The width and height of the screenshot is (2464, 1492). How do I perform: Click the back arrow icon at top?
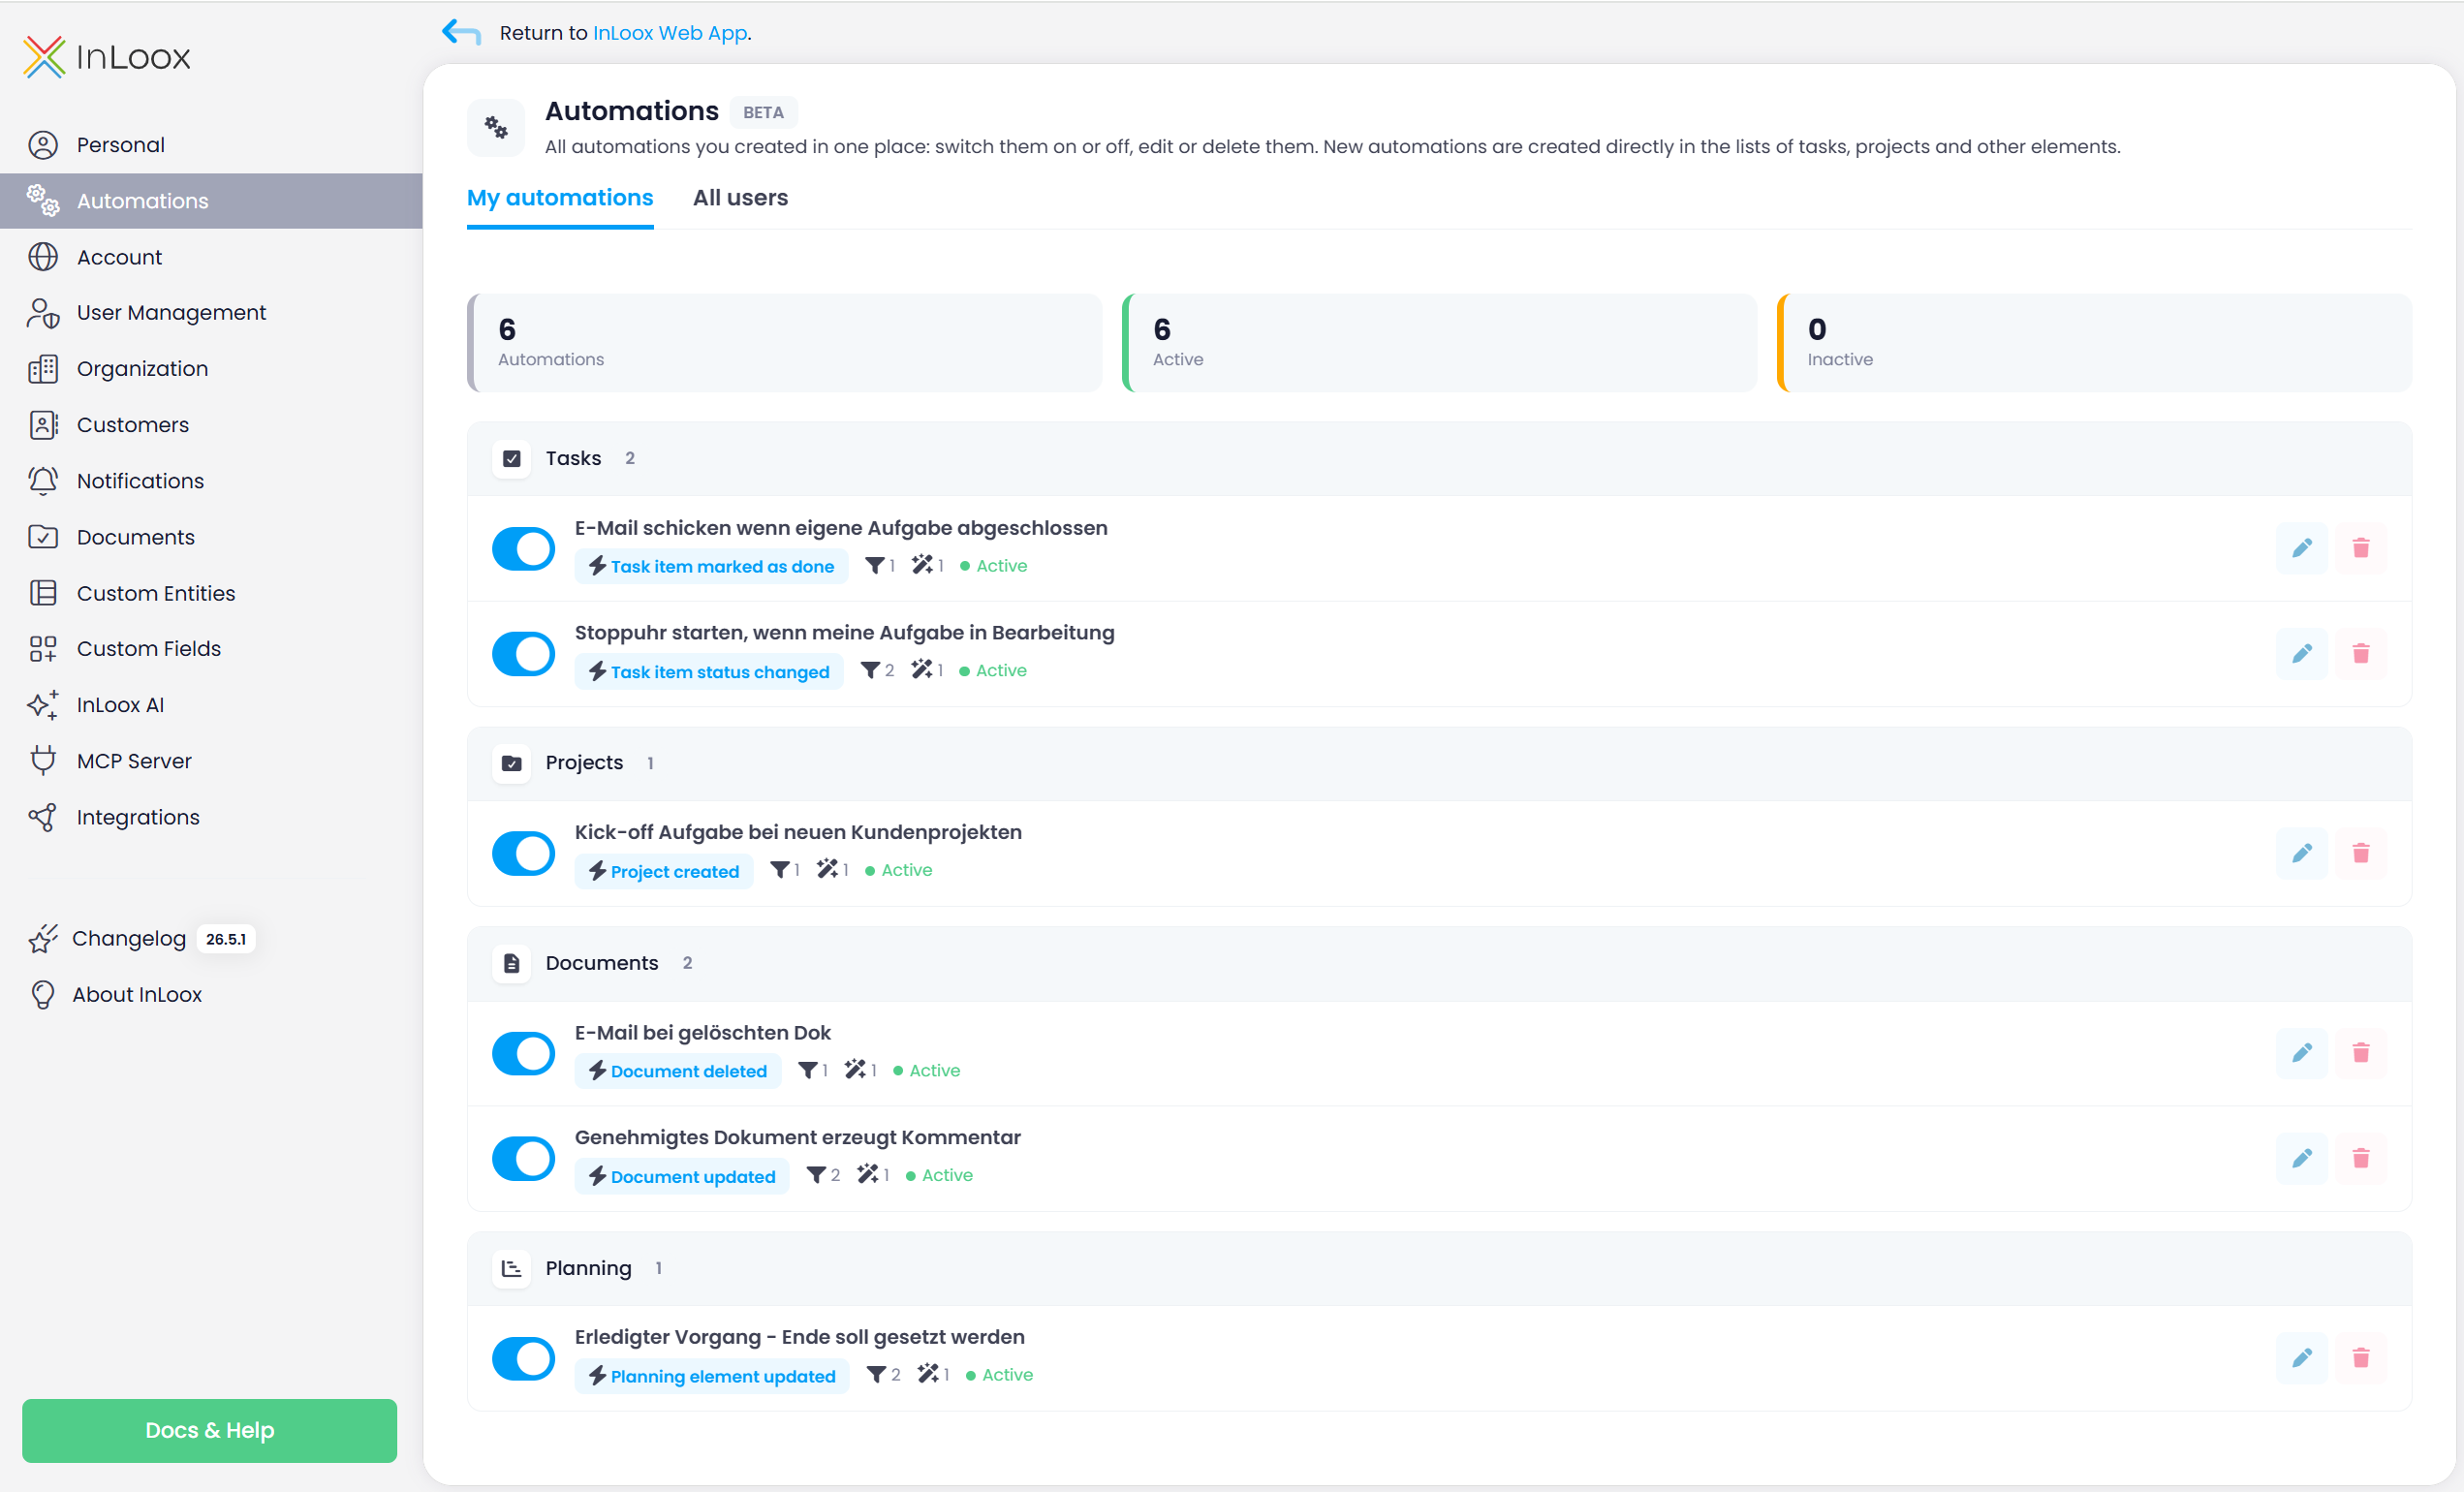[x=461, y=32]
